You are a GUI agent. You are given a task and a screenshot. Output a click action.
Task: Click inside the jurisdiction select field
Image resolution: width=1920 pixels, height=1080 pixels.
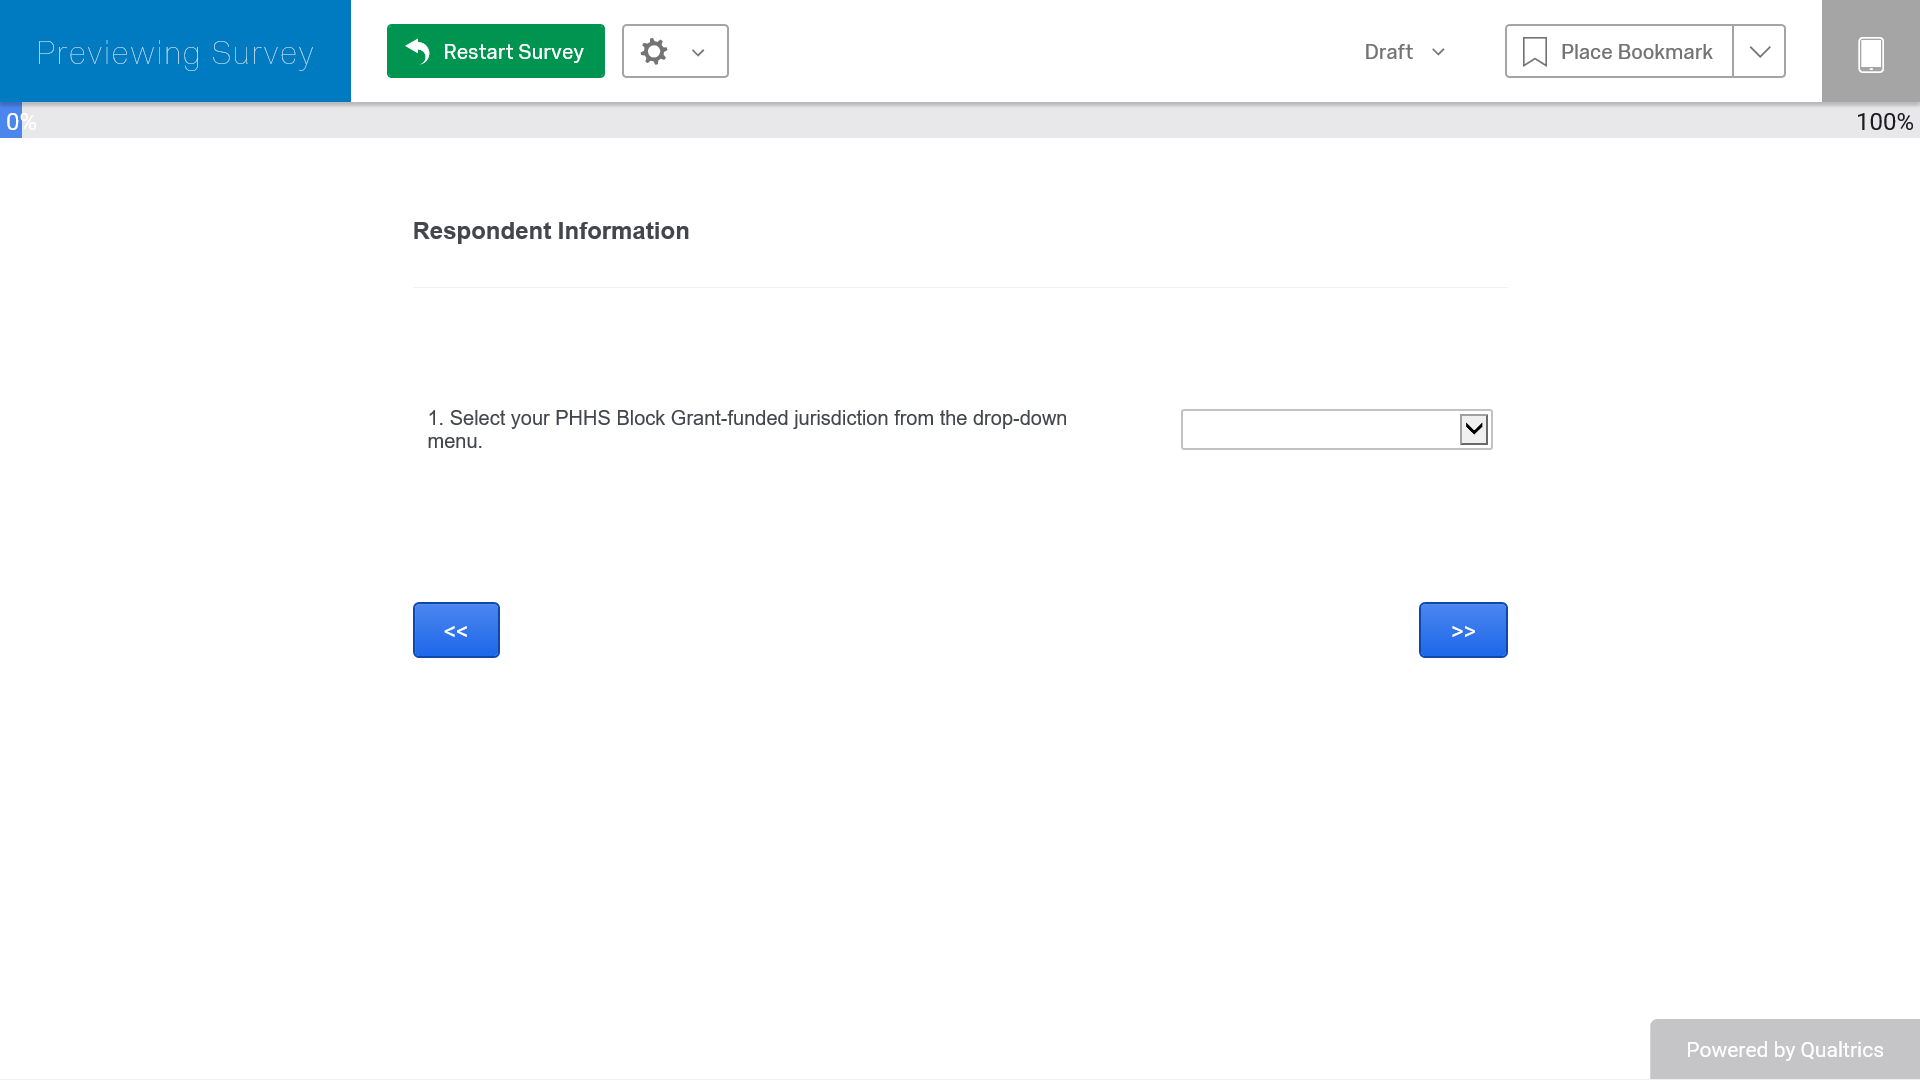click(x=1320, y=430)
